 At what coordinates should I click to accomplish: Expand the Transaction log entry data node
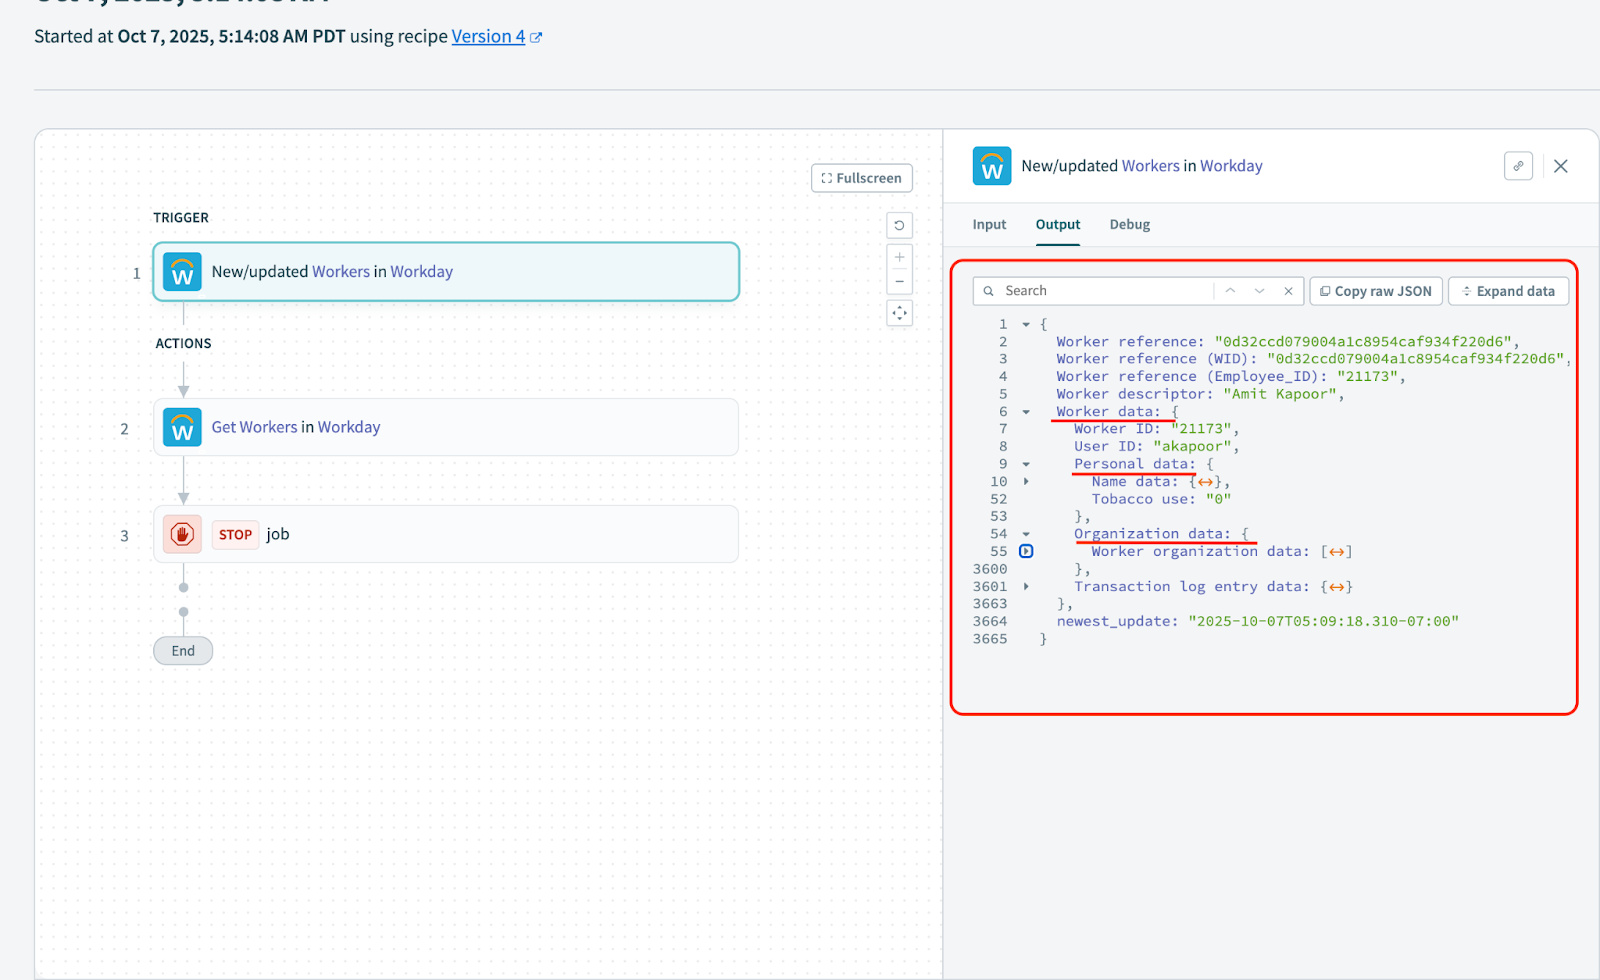(1026, 587)
